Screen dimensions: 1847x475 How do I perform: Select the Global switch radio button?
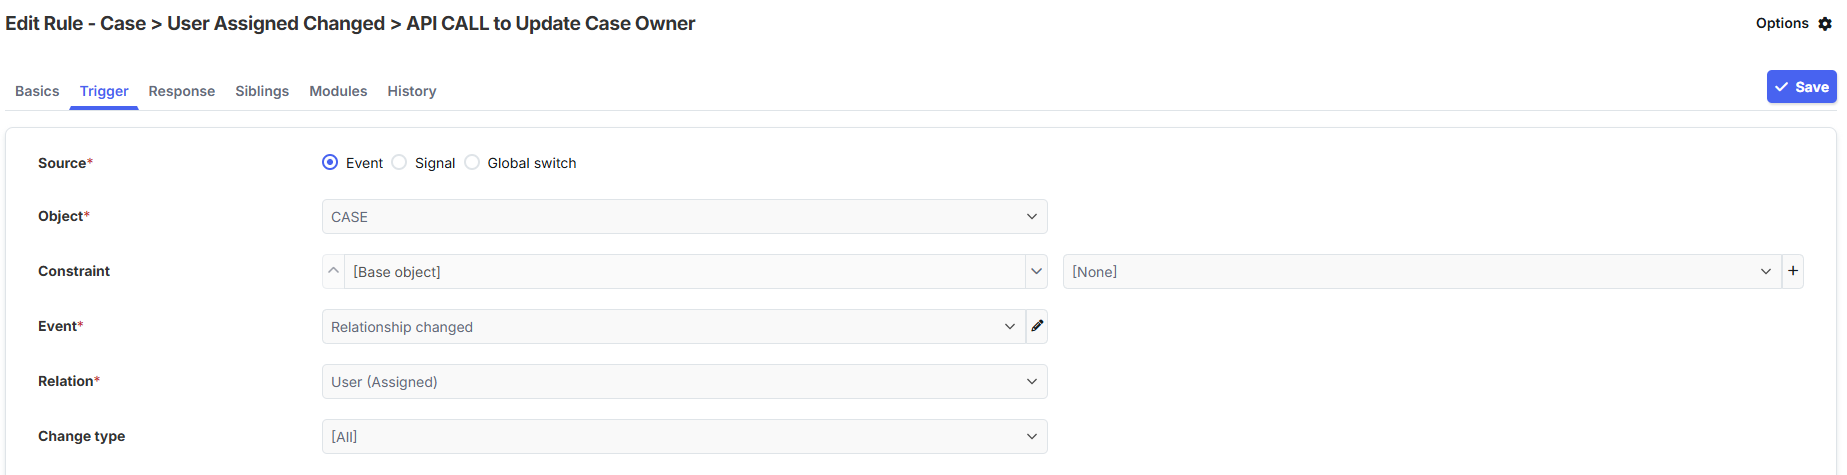[472, 162]
